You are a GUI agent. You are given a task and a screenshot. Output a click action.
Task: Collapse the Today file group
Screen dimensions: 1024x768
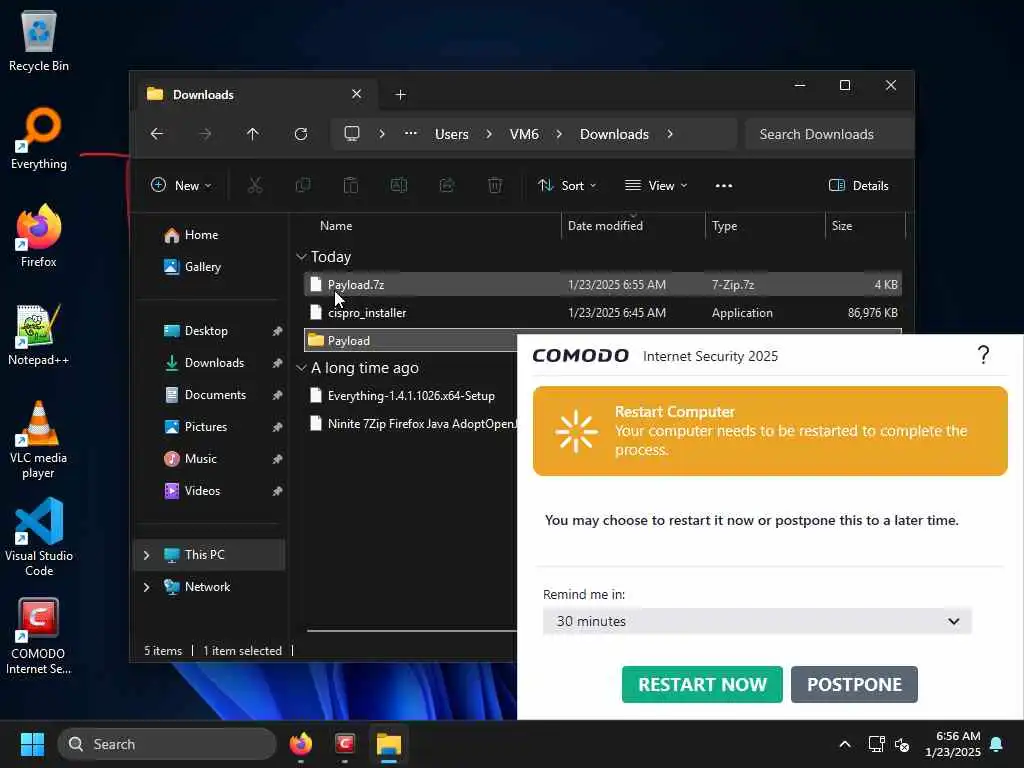[301, 257]
